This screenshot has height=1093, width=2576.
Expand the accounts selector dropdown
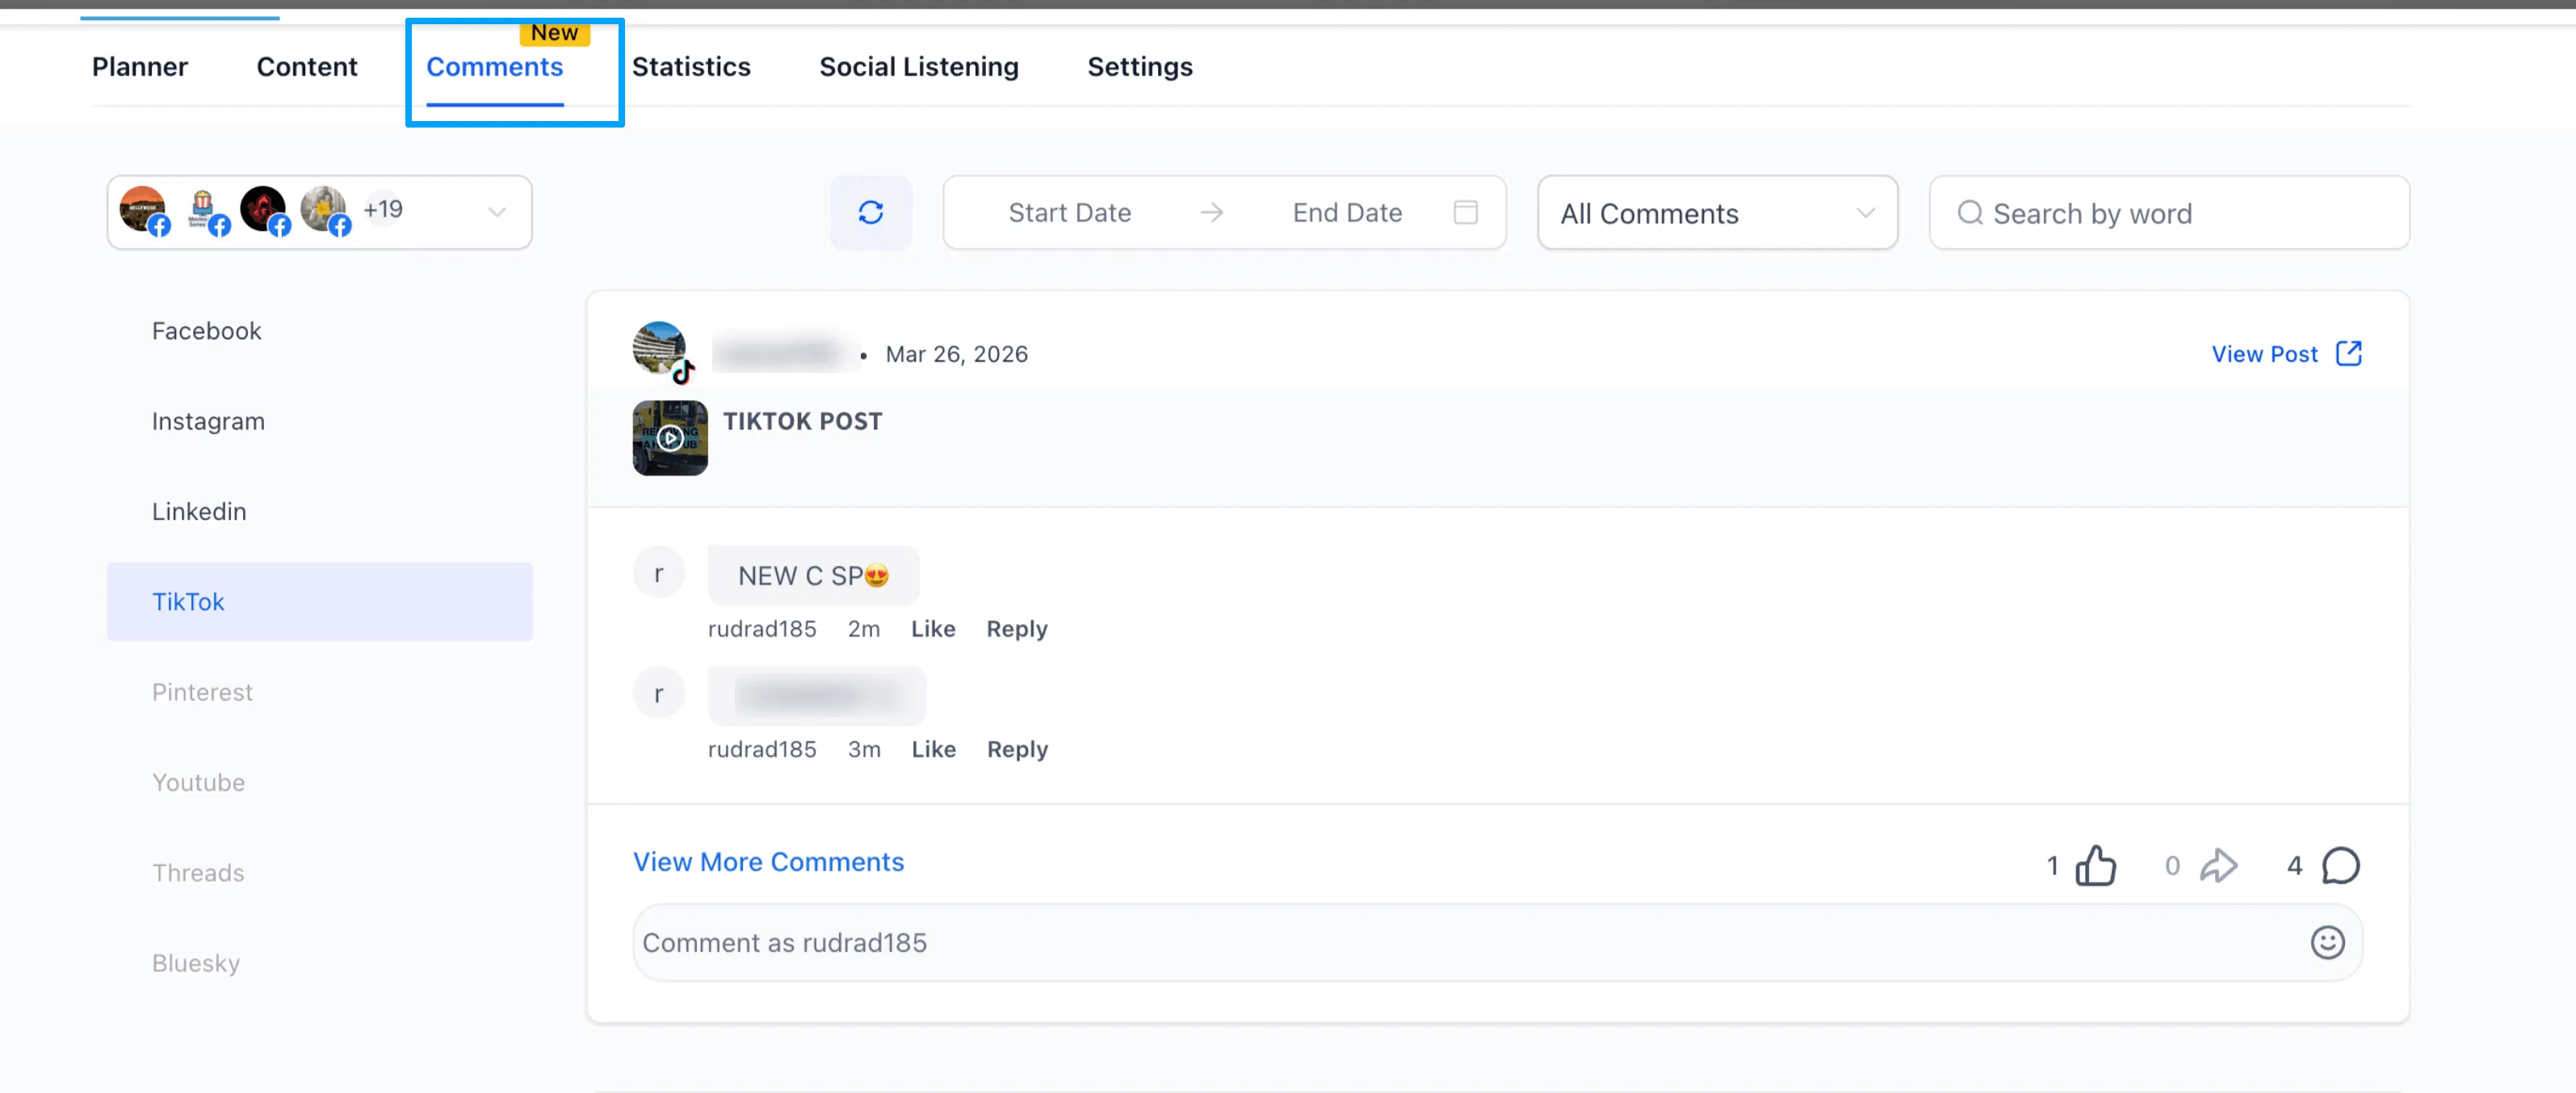[x=496, y=212]
